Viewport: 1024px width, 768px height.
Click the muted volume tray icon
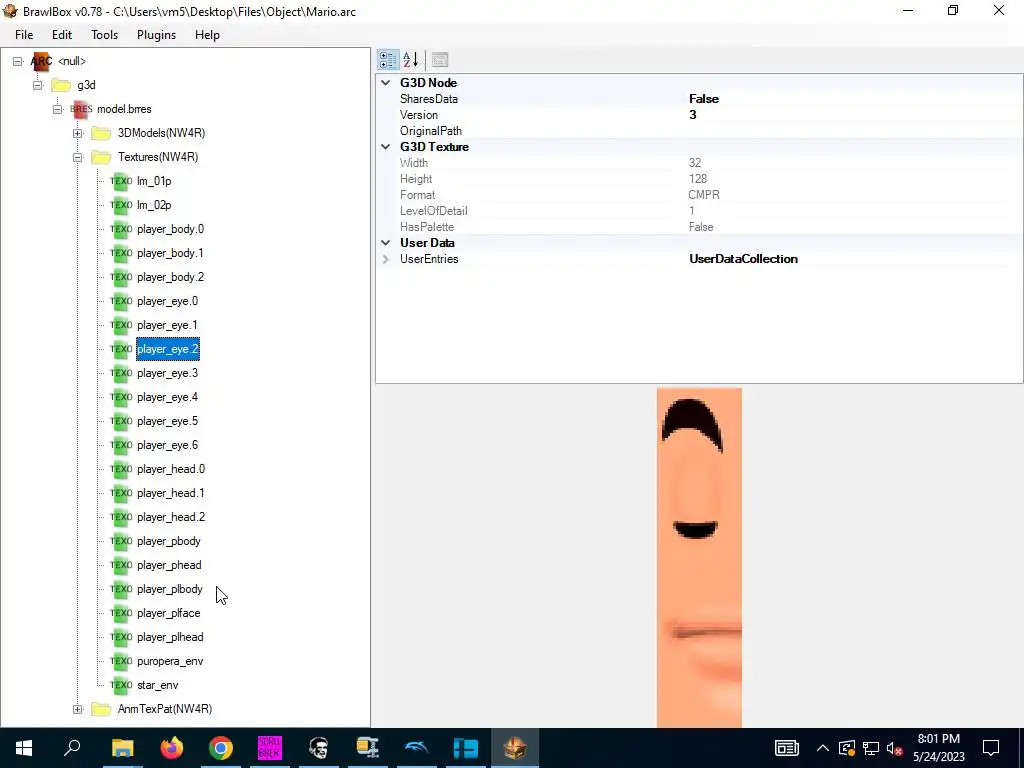coord(895,748)
